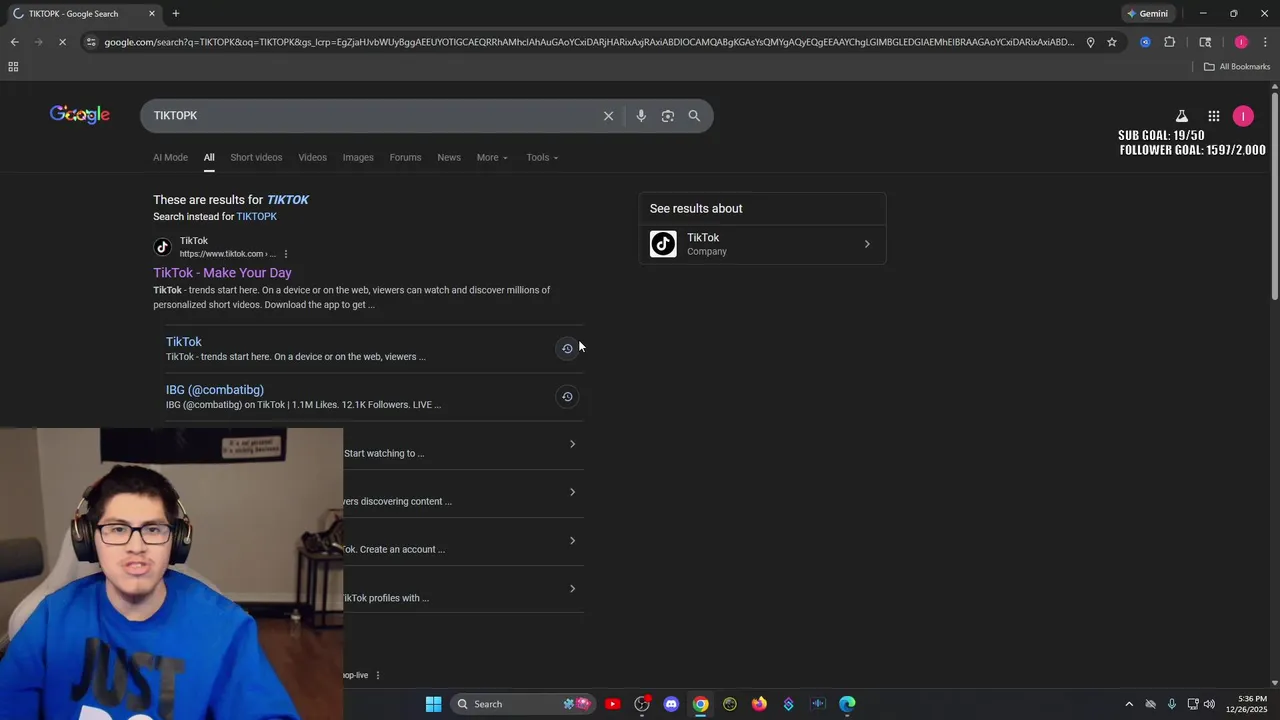The image size is (1280, 720).
Task: Open the TikTok sitelink
Action: pos(184,342)
